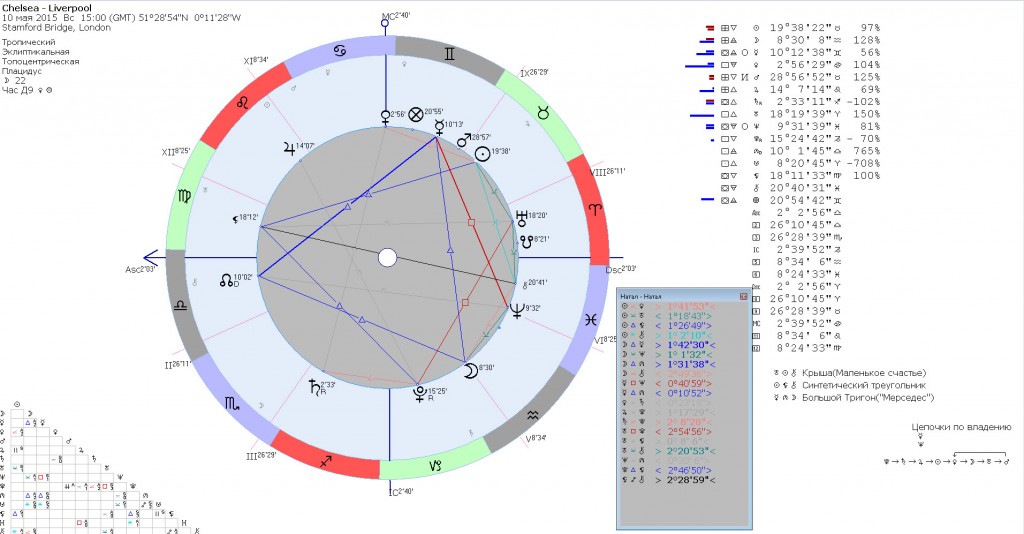The height and width of the screenshot is (534, 1024).
Task: Click the Asc 2°03' arrow label
Action: (x=140, y=270)
